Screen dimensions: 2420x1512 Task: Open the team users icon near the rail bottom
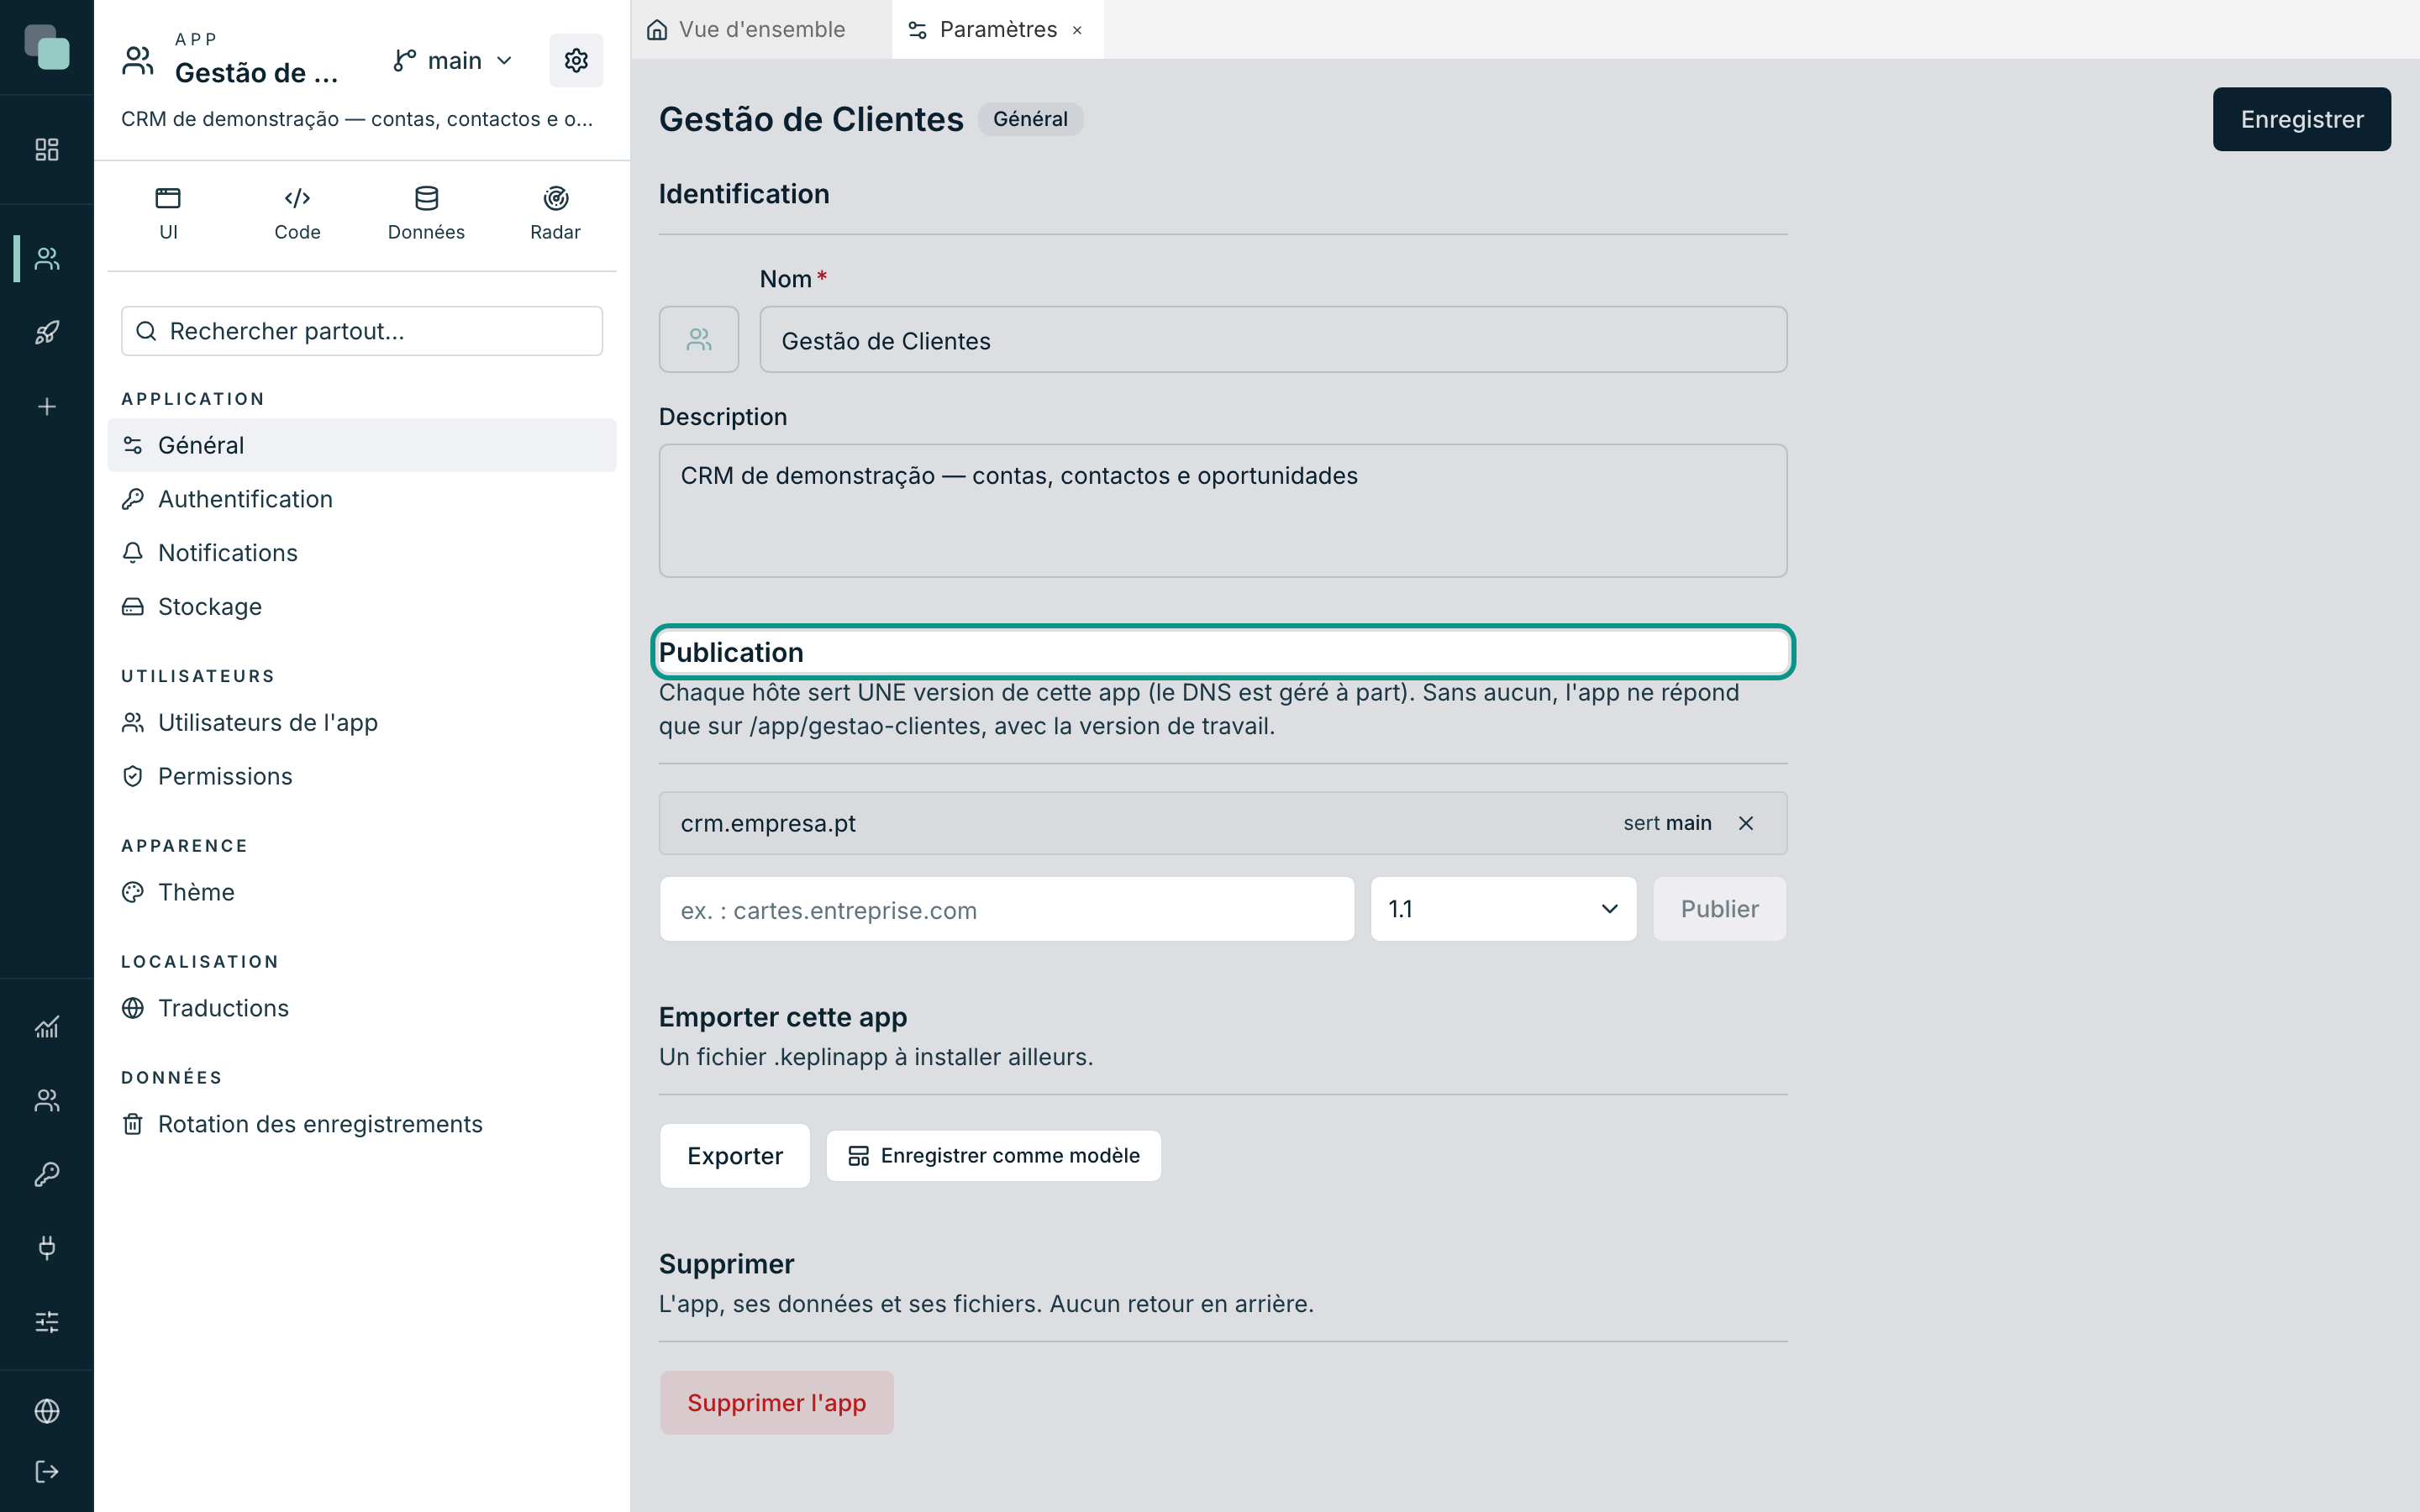point(47,1100)
